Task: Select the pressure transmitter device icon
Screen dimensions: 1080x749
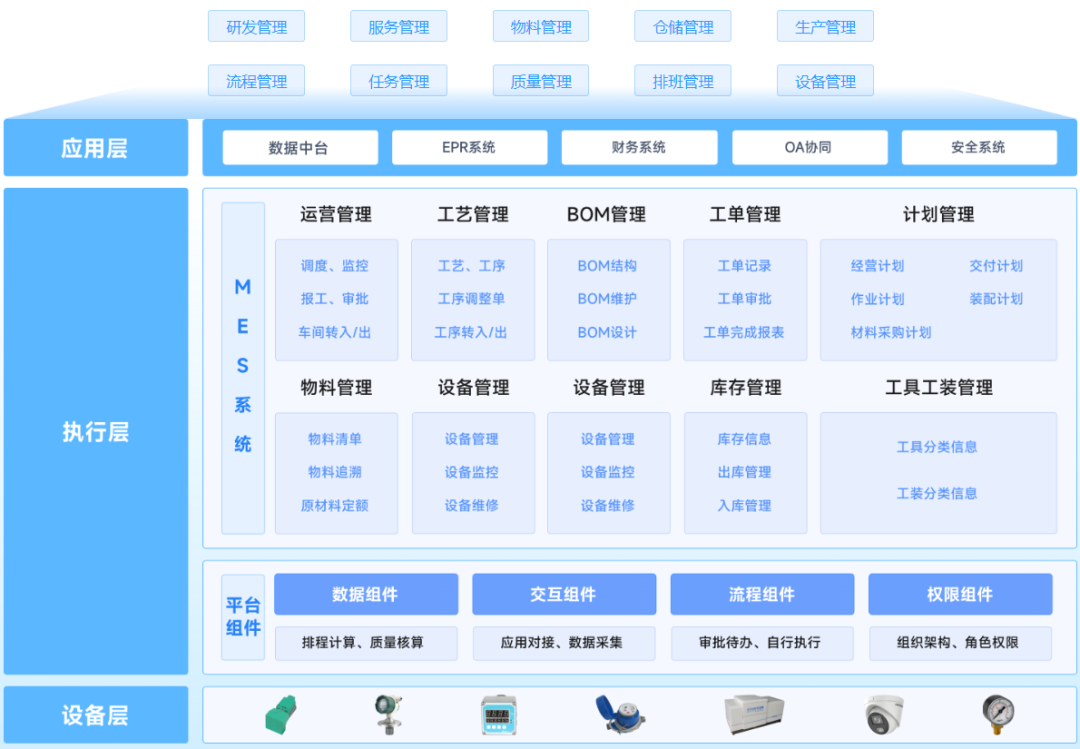Action: click(389, 715)
